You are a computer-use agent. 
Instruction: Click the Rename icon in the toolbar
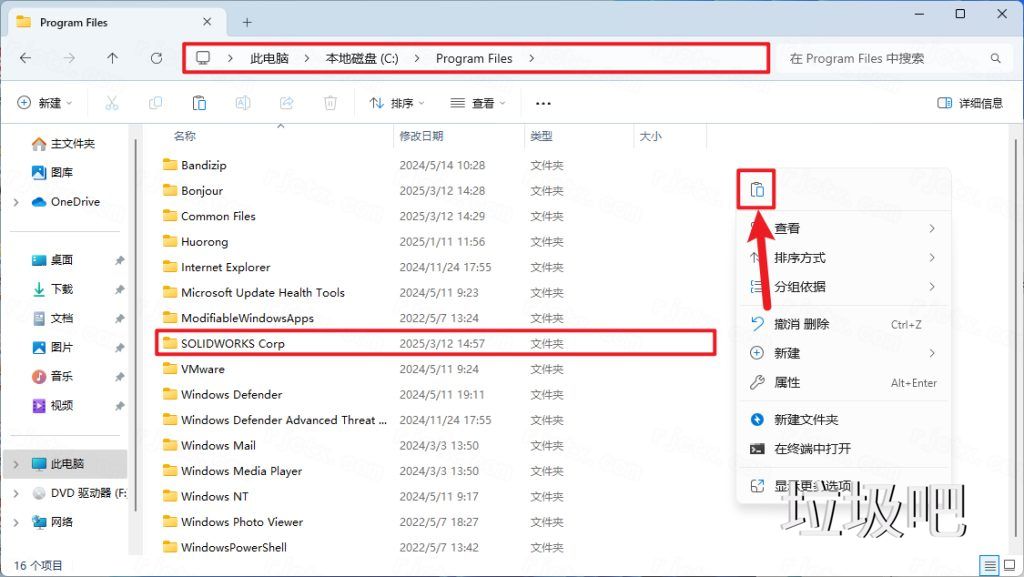242,103
